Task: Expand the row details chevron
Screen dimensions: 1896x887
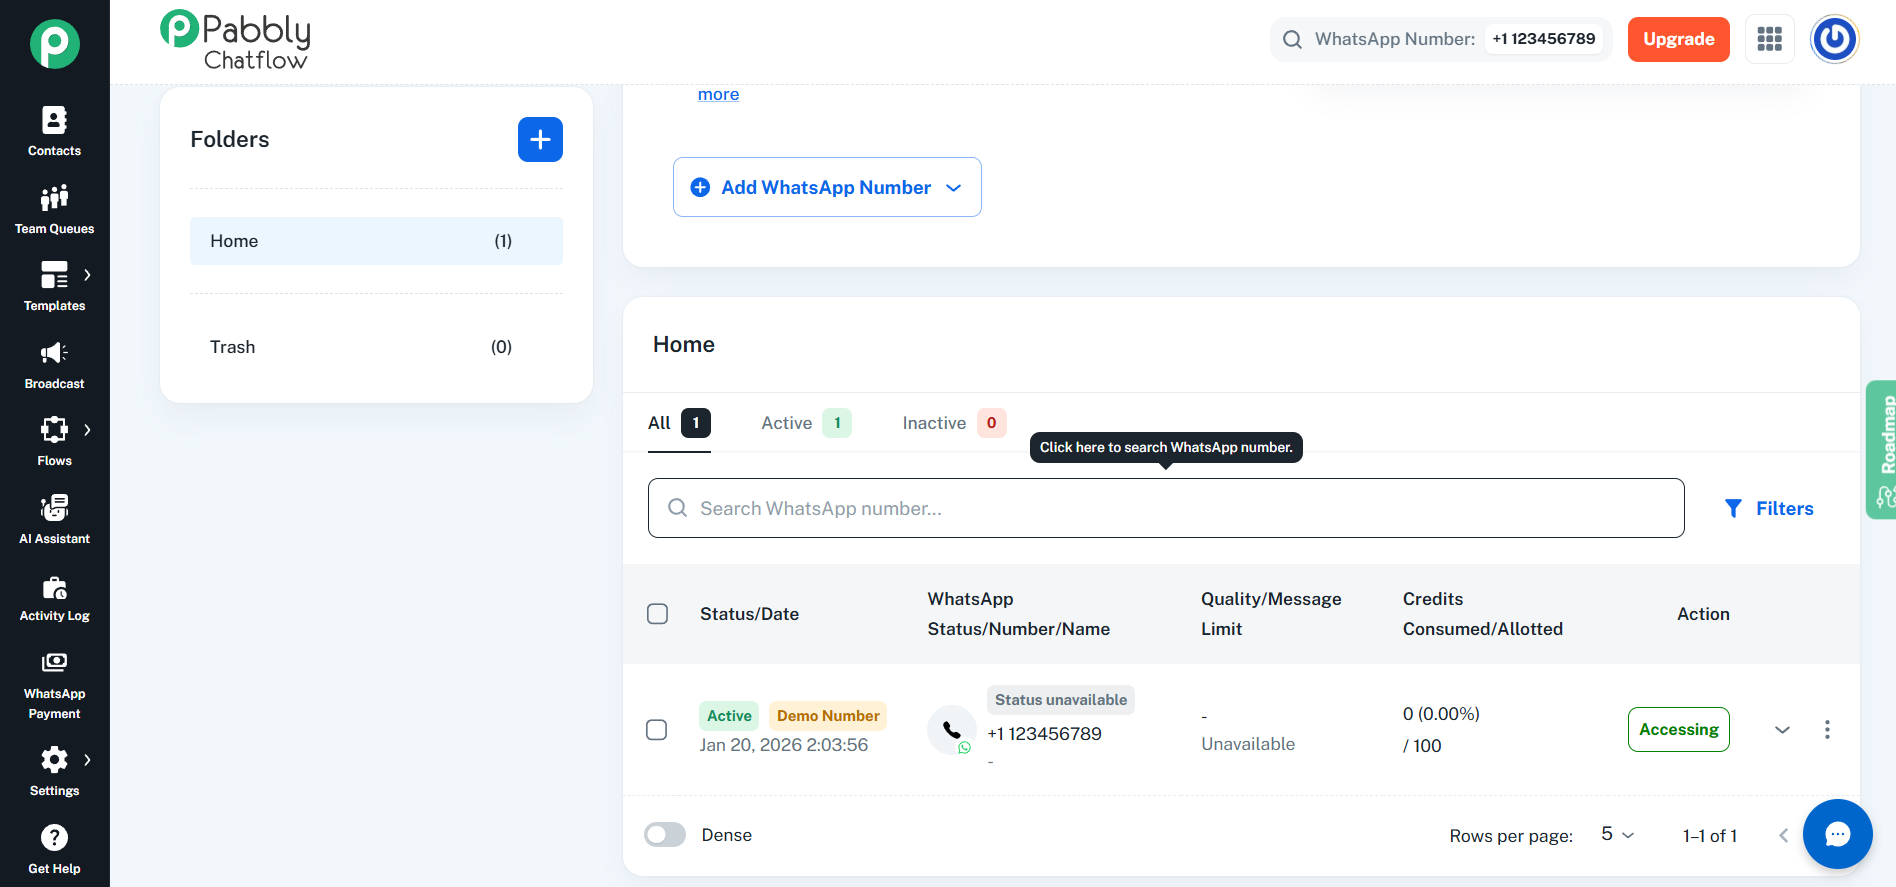Action: (1782, 730)
